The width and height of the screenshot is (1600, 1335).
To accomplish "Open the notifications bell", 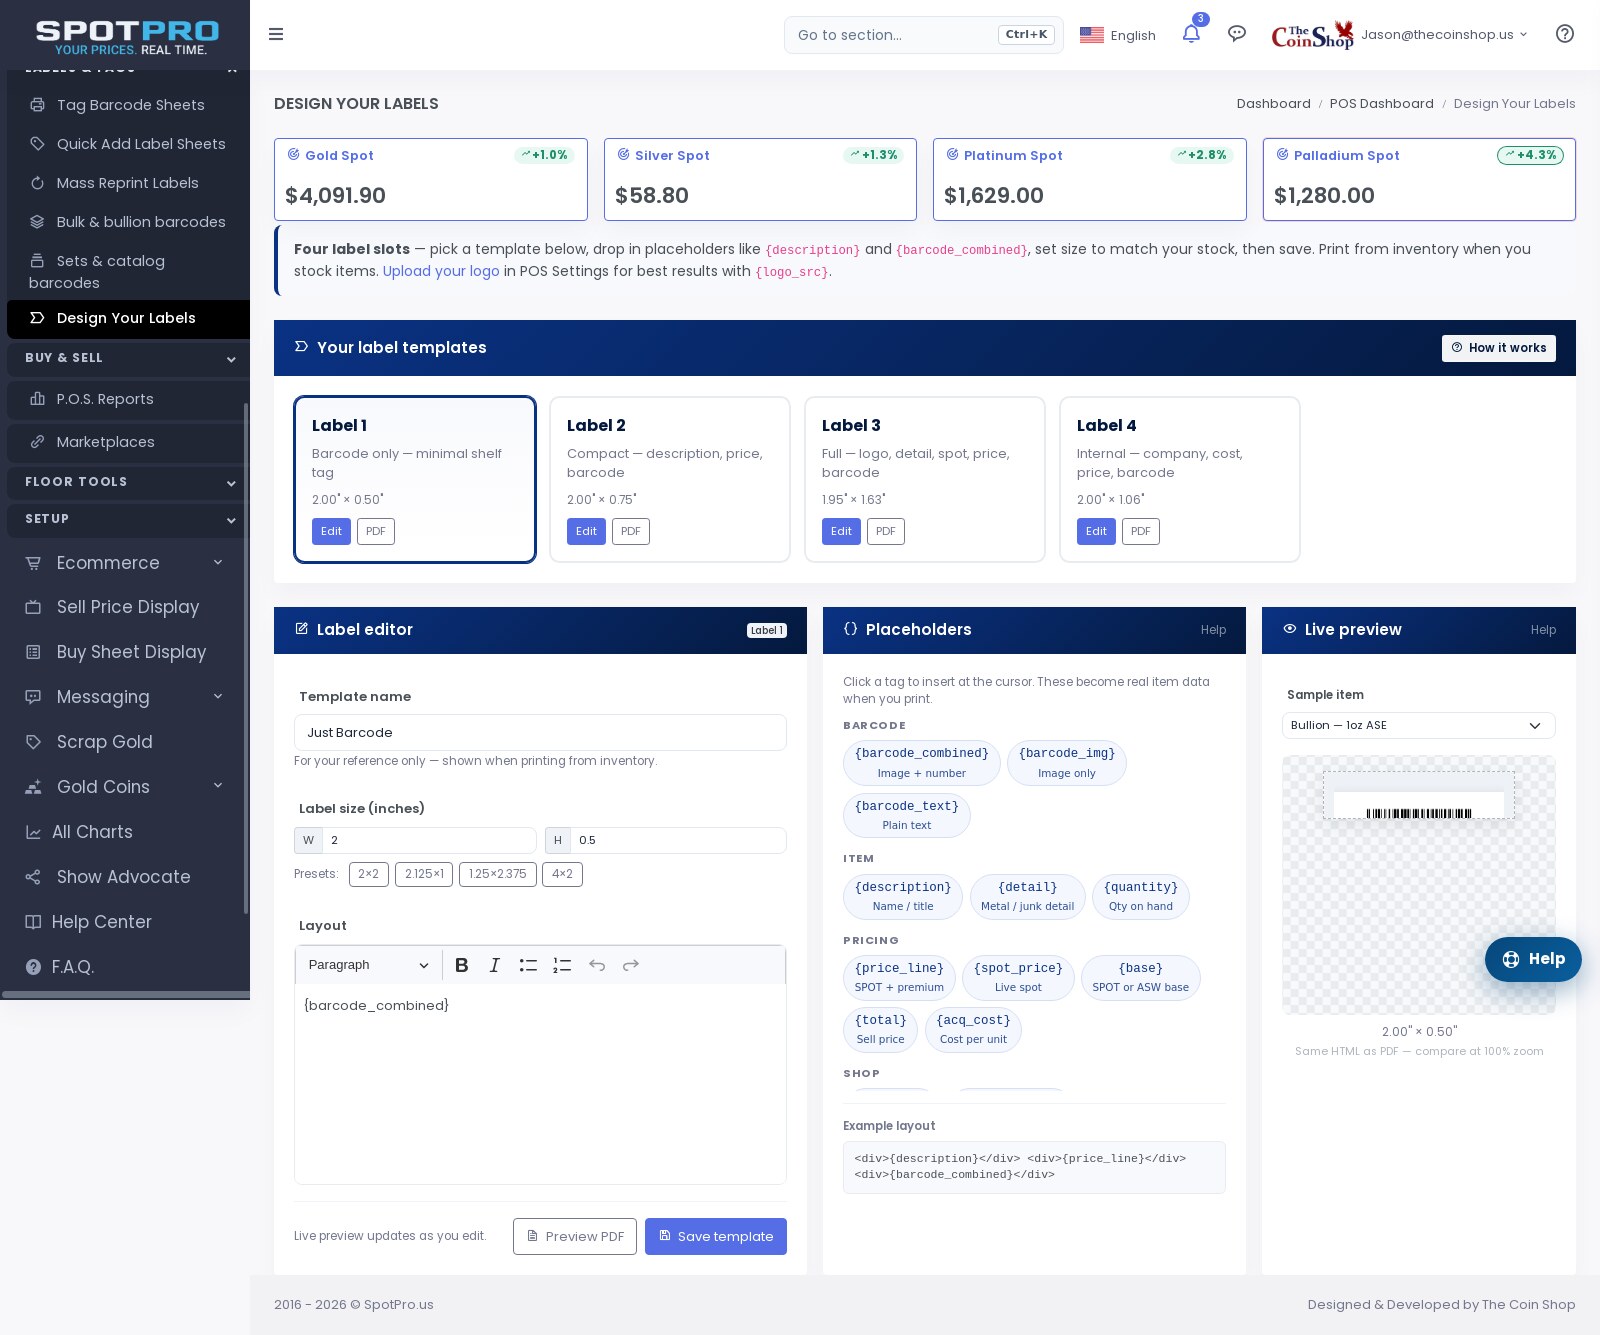I will point(1191,34).
